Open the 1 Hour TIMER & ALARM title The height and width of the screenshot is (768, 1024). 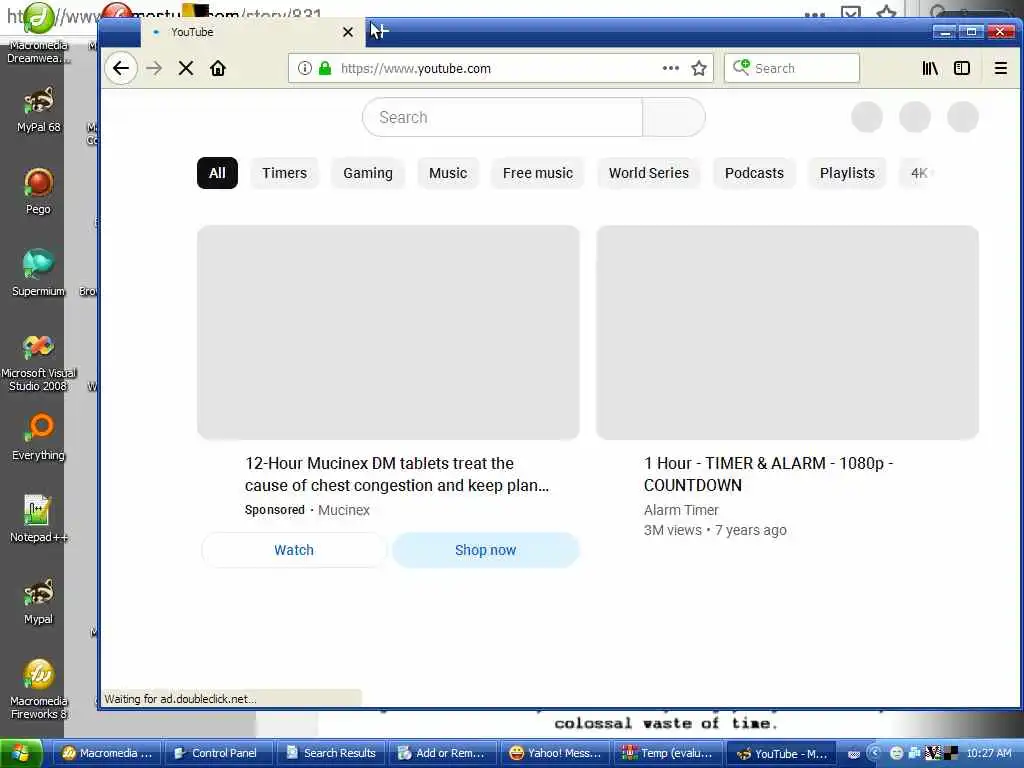[x=769, y=474]
